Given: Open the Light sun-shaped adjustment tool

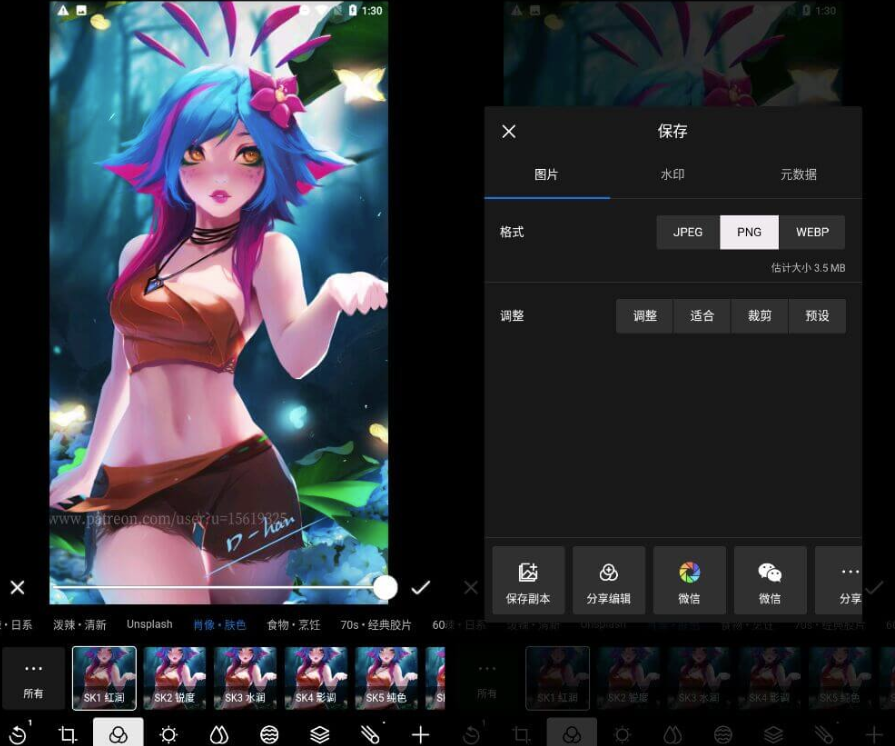Looking at the screenshot, I should coord(168,734).
